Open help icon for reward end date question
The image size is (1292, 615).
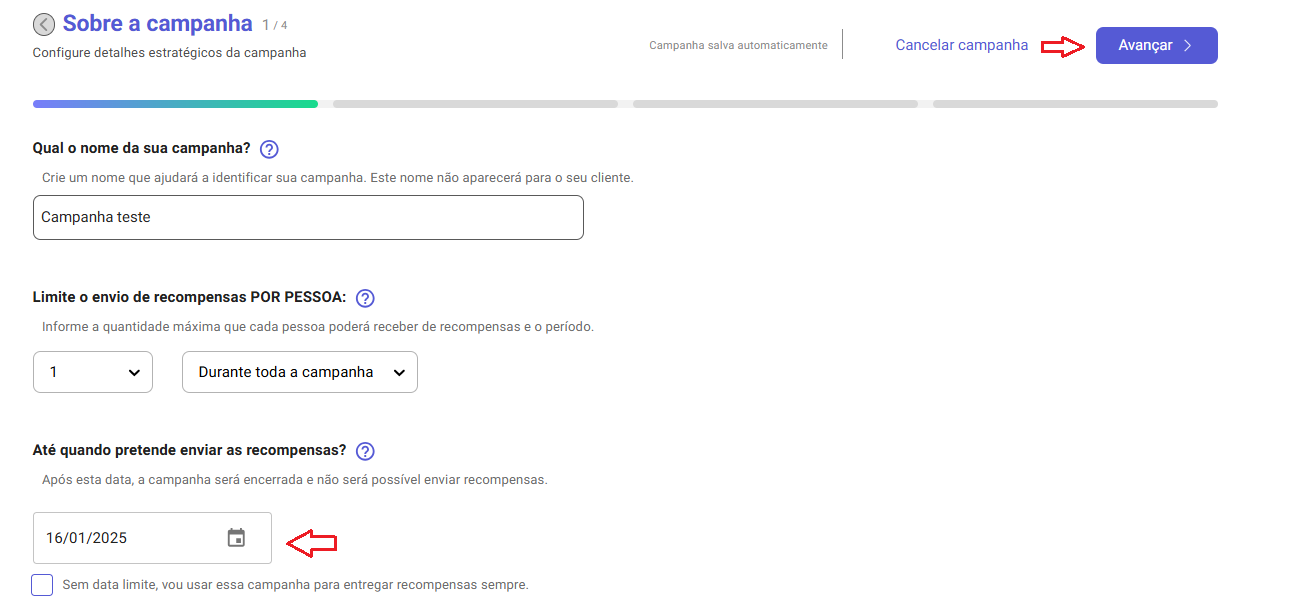(365, 451)
